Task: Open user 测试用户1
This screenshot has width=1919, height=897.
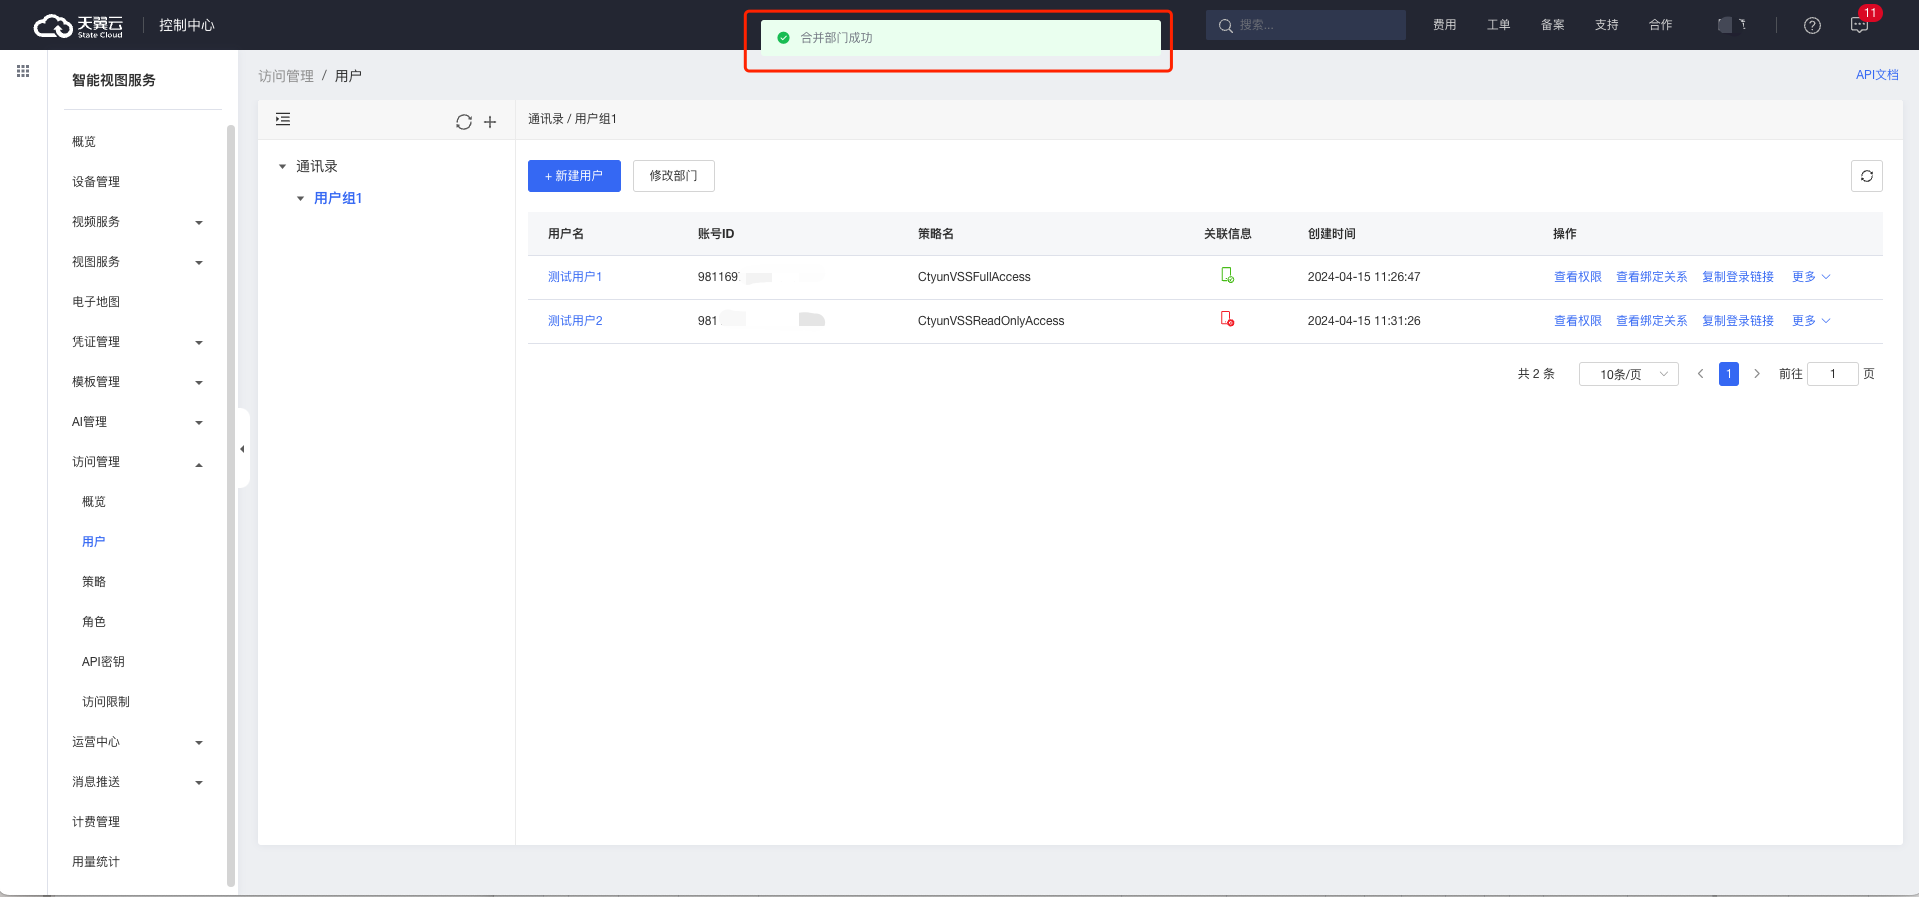Action: coord(575,277)
